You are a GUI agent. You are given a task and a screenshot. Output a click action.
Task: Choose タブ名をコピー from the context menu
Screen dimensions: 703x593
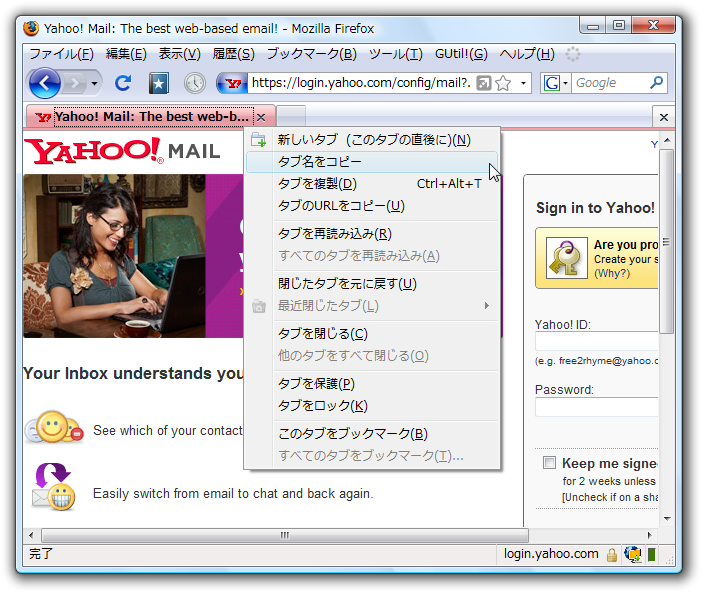click(x=372, y=162)
